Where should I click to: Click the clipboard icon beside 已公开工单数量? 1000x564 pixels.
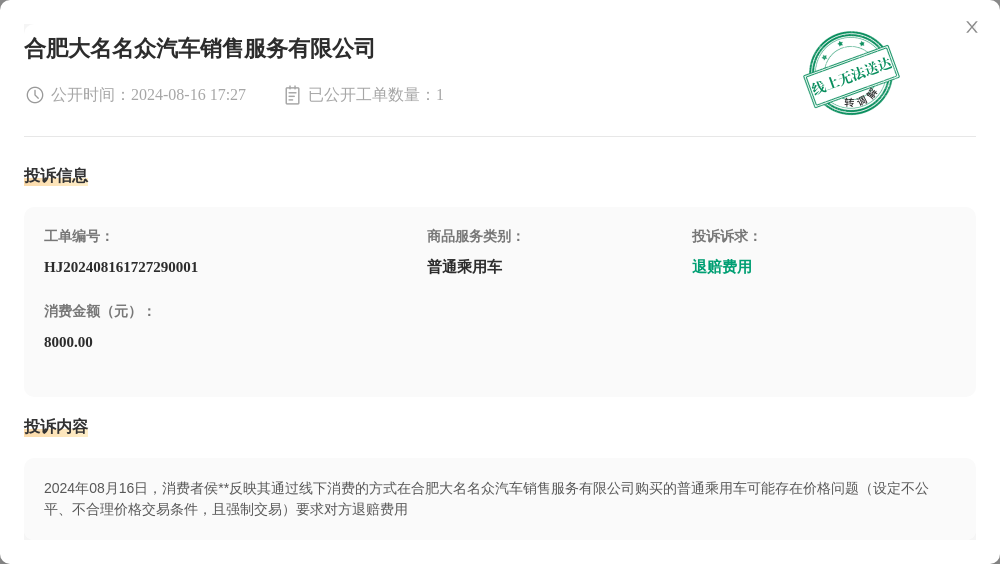[292, 95]
